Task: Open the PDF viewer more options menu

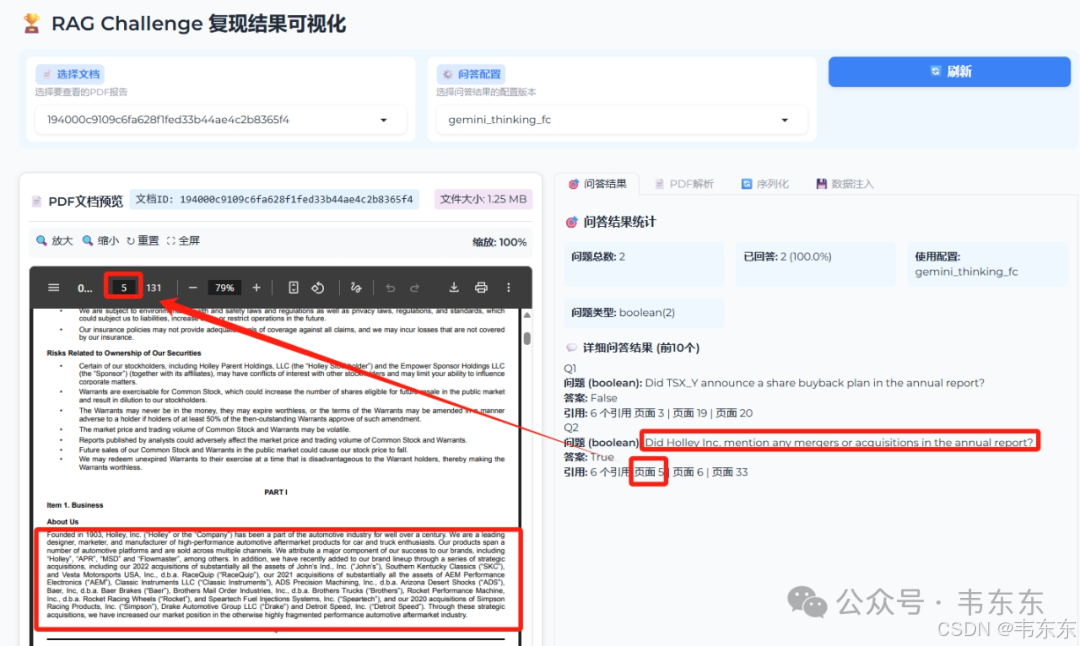Action: pyautogui.click(x=508, y=288)
